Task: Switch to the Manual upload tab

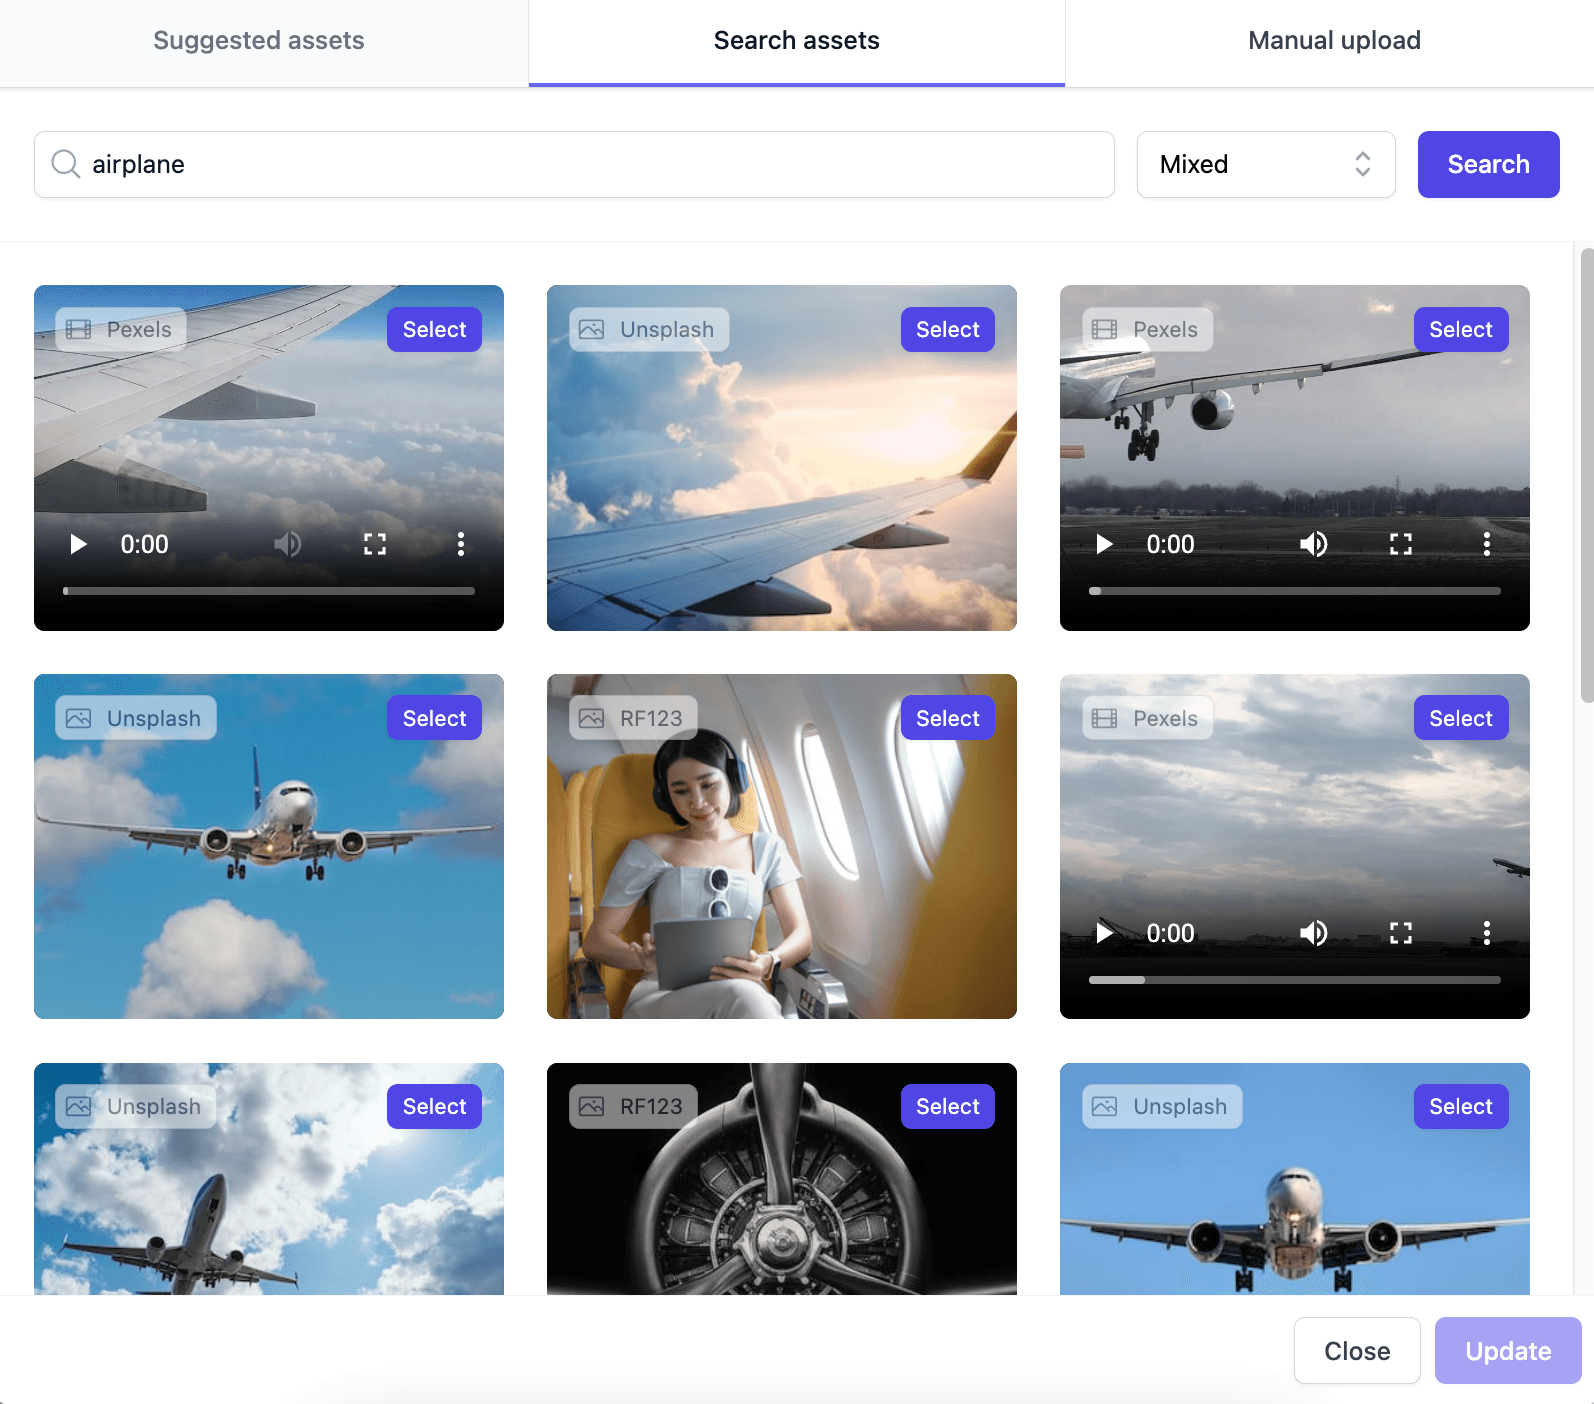Action: point(1333,41)
